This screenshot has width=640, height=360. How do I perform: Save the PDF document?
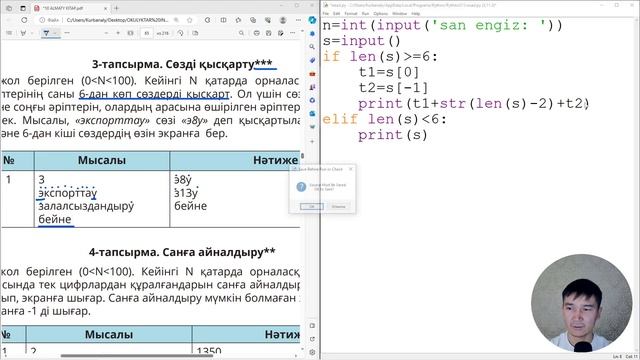(x=269, y=33)
